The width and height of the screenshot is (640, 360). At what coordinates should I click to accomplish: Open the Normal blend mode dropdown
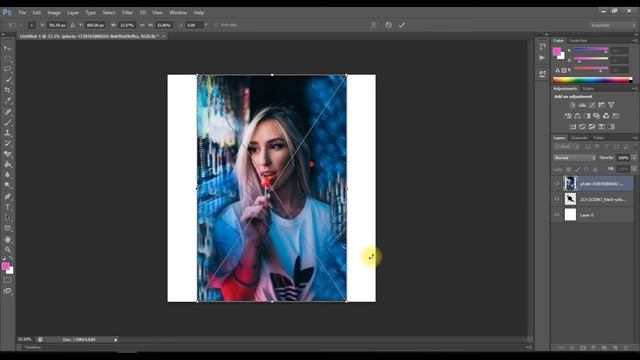click(x=574, y=158)
